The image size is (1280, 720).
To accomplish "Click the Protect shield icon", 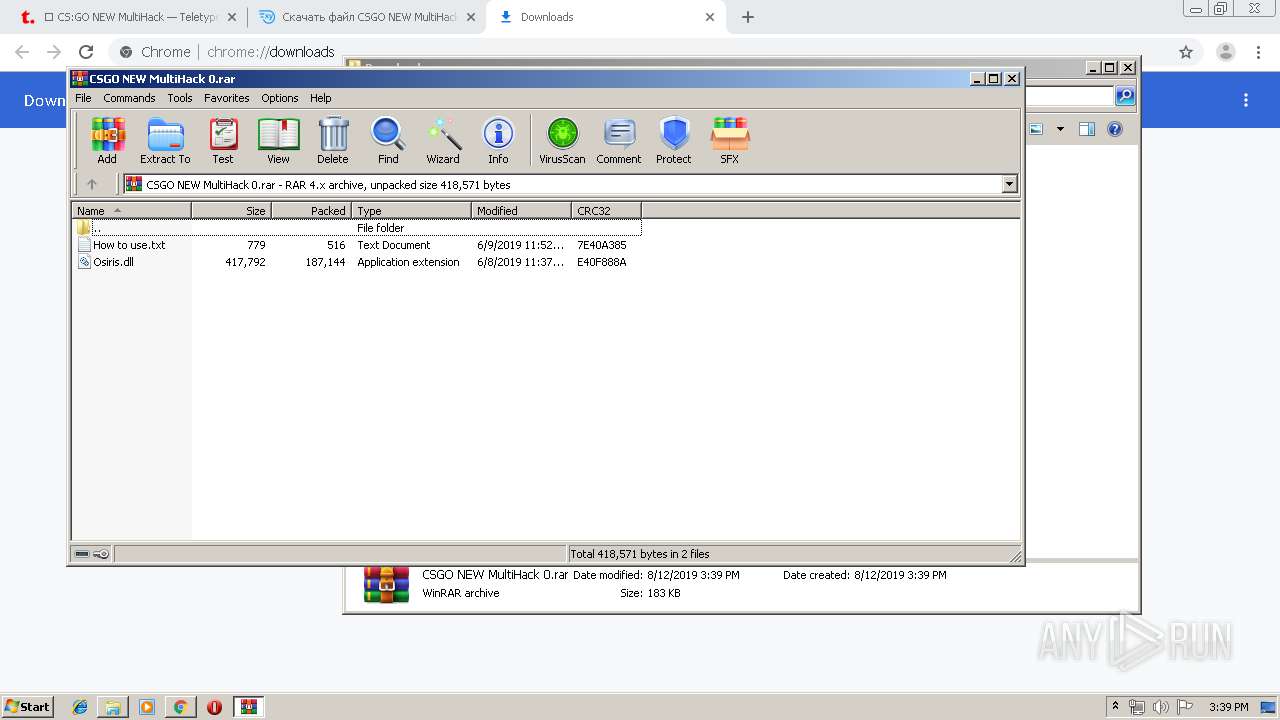I will pos(674,140).
